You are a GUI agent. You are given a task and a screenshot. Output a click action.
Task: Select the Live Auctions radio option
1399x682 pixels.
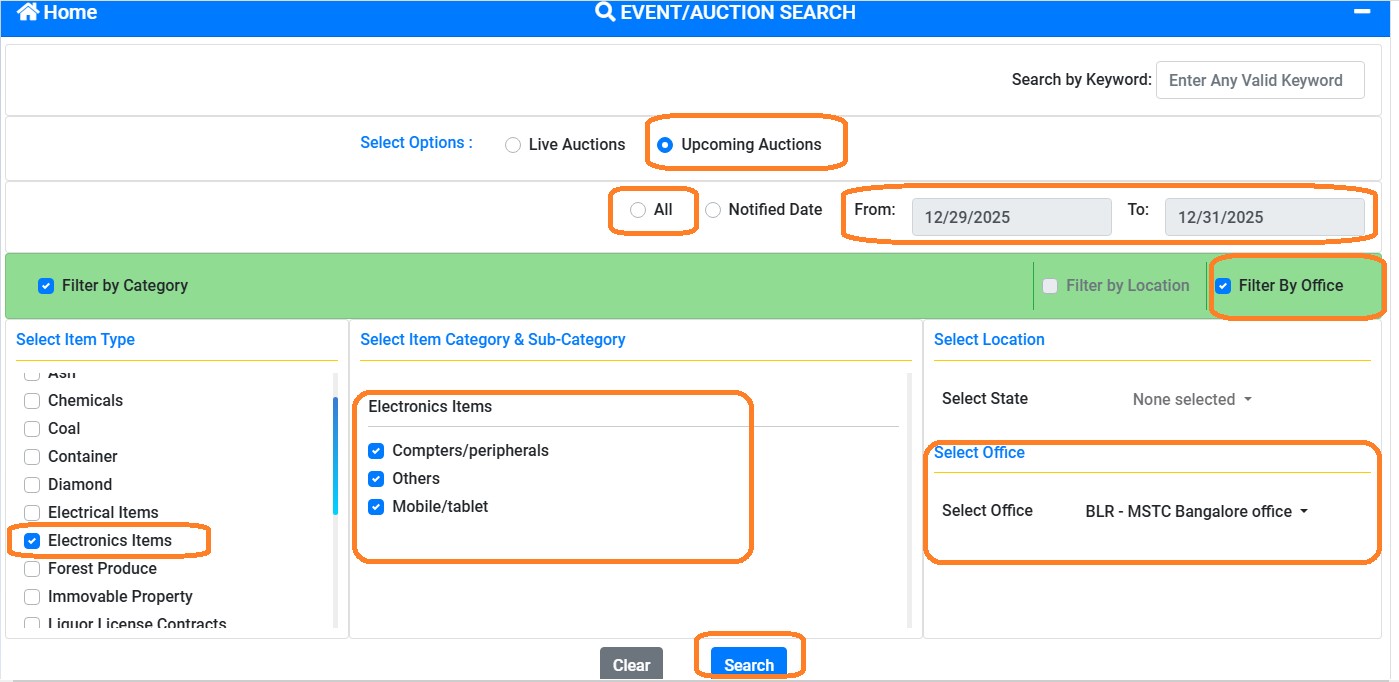coord(513,145)
